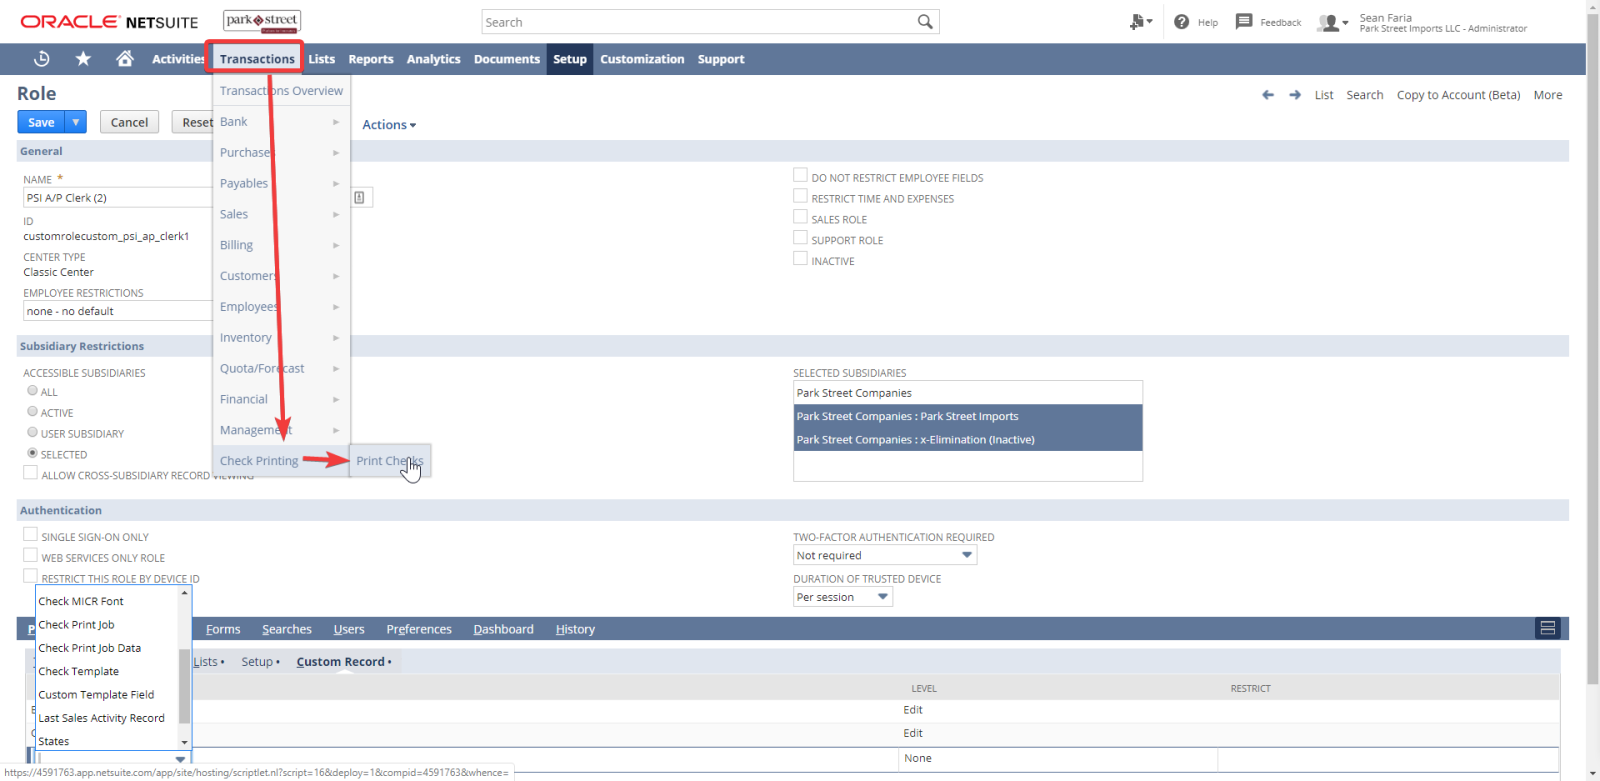This screenshot has height=781, width=1600.
Task: Go to the Home icon
Action: point(125,59)
